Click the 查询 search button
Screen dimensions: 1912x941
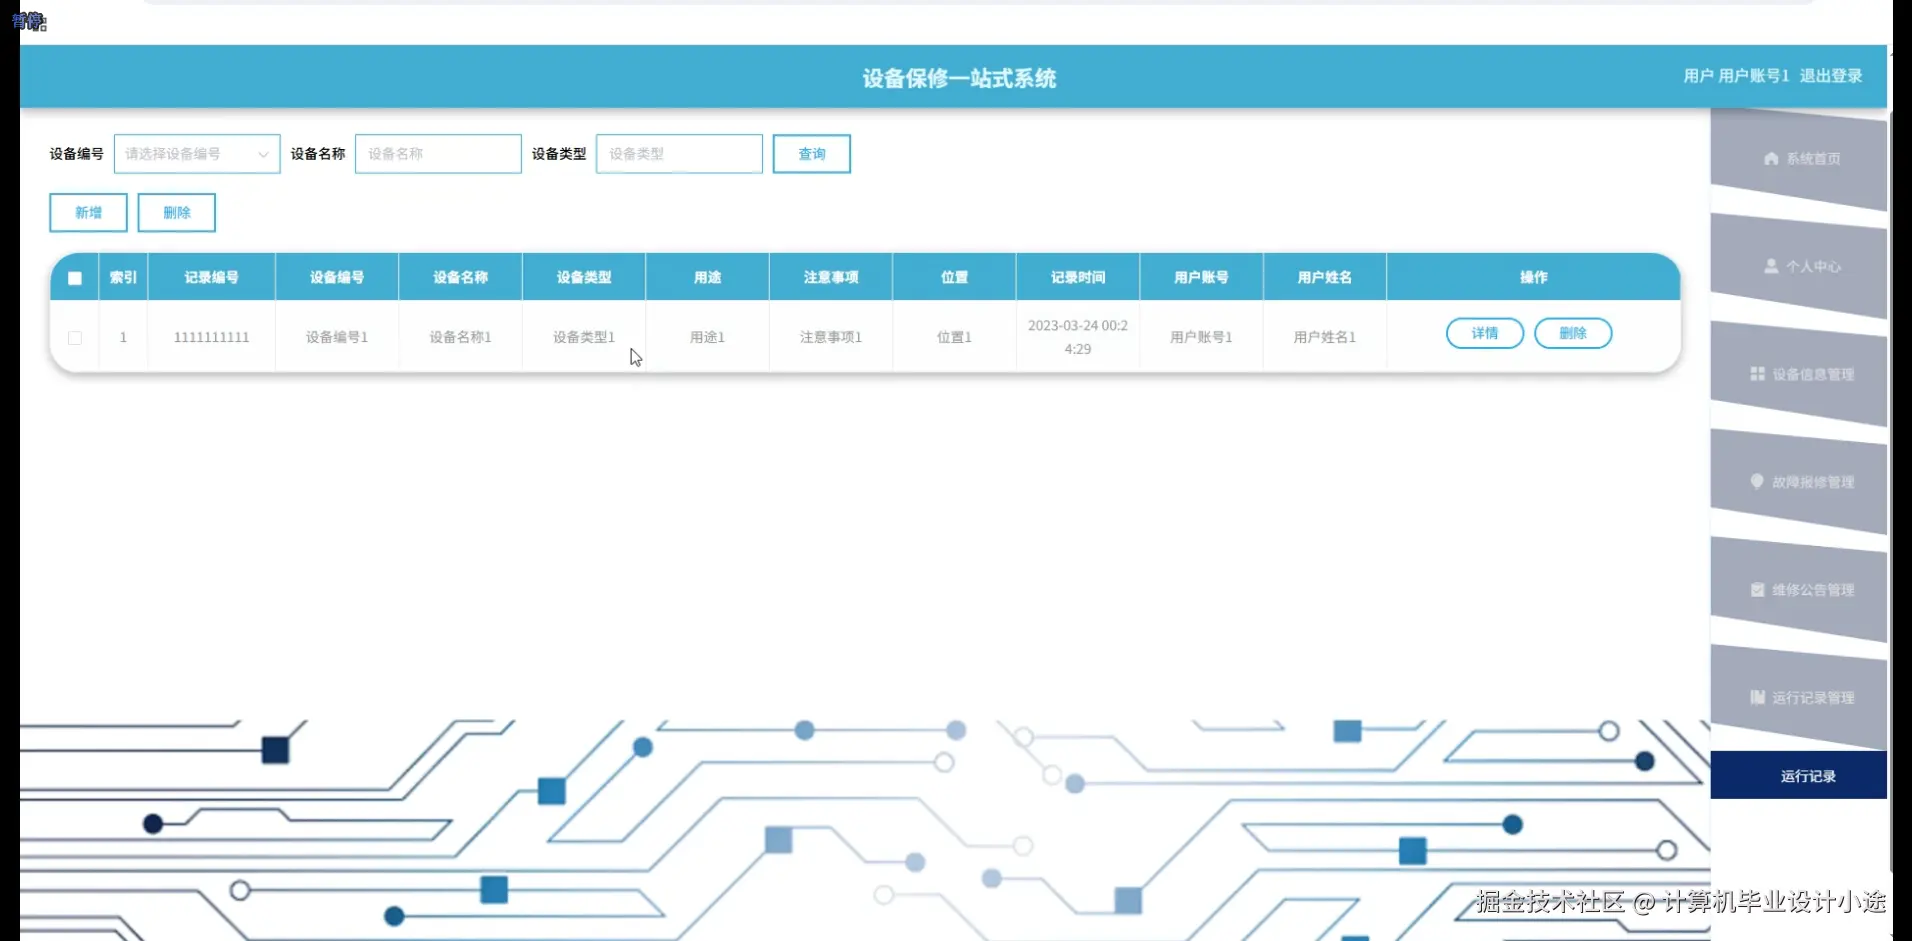pyautogui.click(x=811, y=154)
